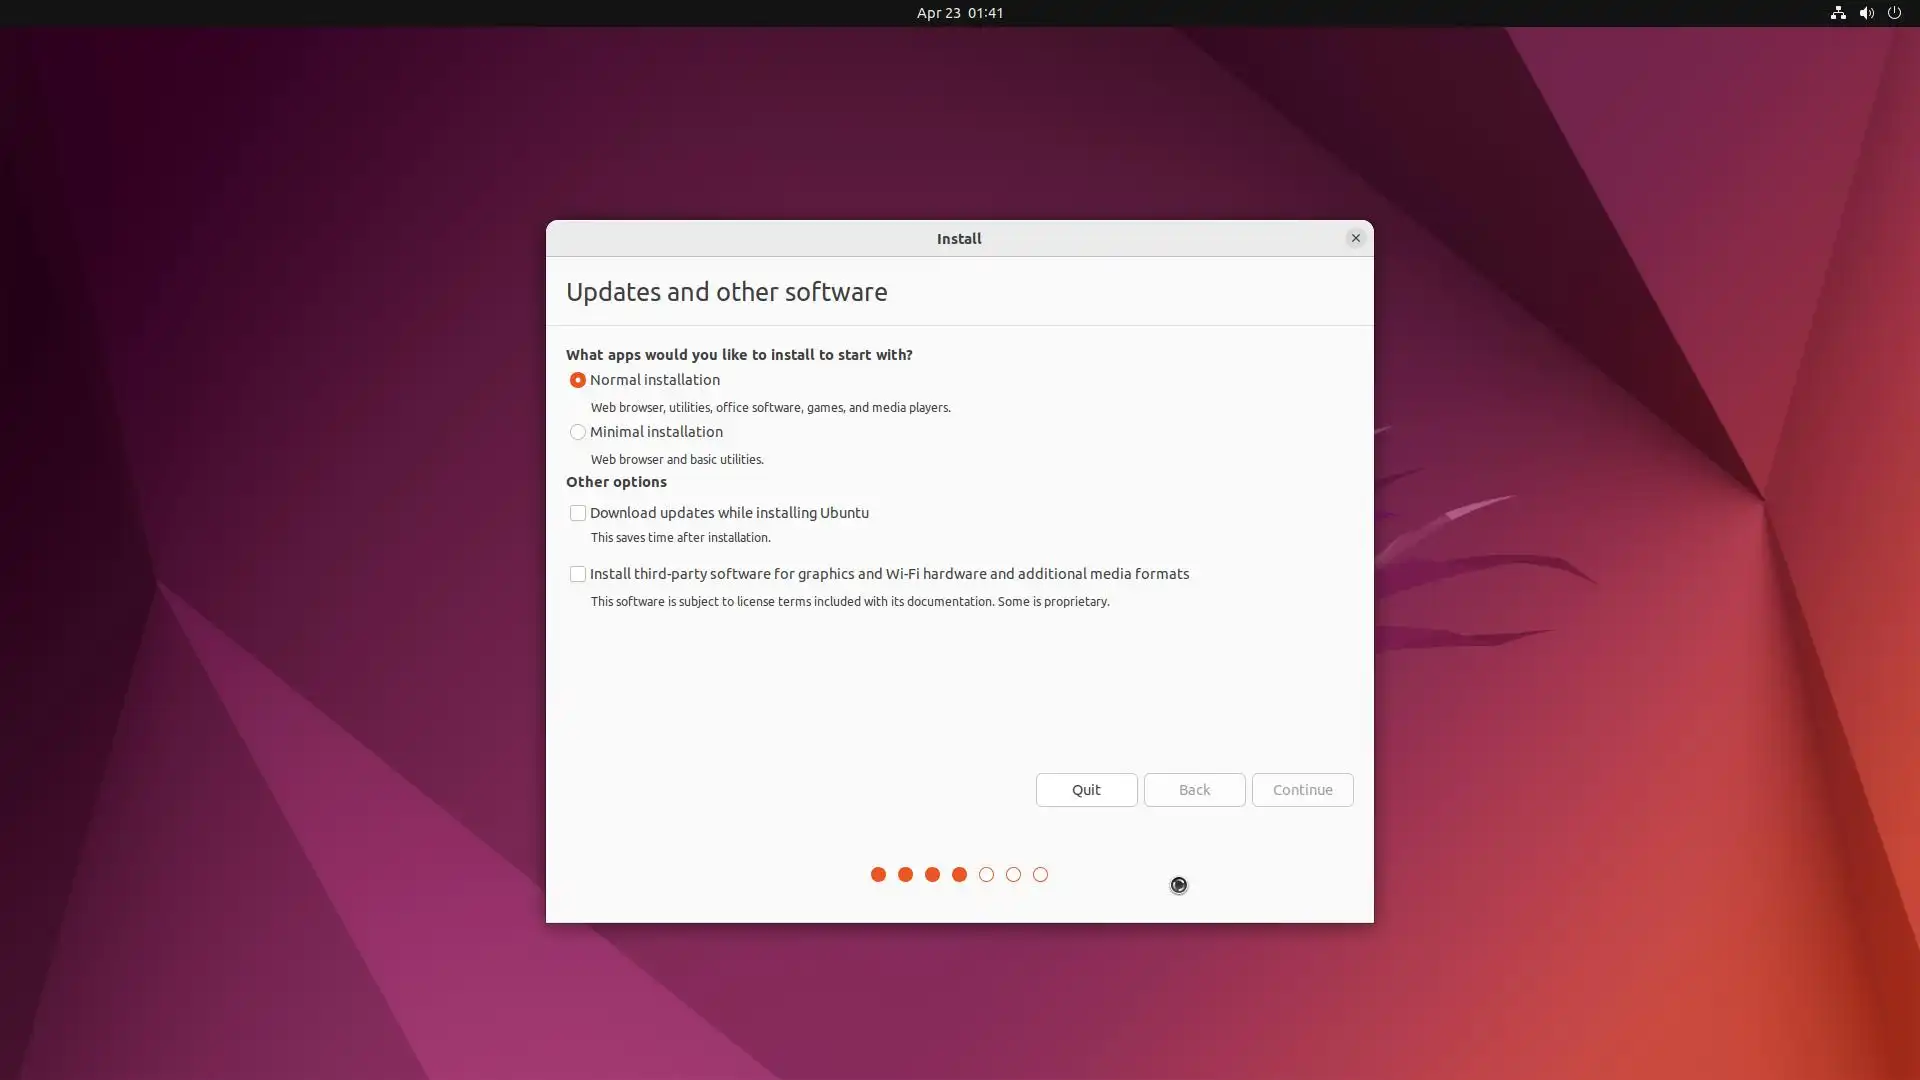This screenshot has width=1920, height=1080.
Task: Click the fifth empty progress dot
Action: click(x=986, y=875)
